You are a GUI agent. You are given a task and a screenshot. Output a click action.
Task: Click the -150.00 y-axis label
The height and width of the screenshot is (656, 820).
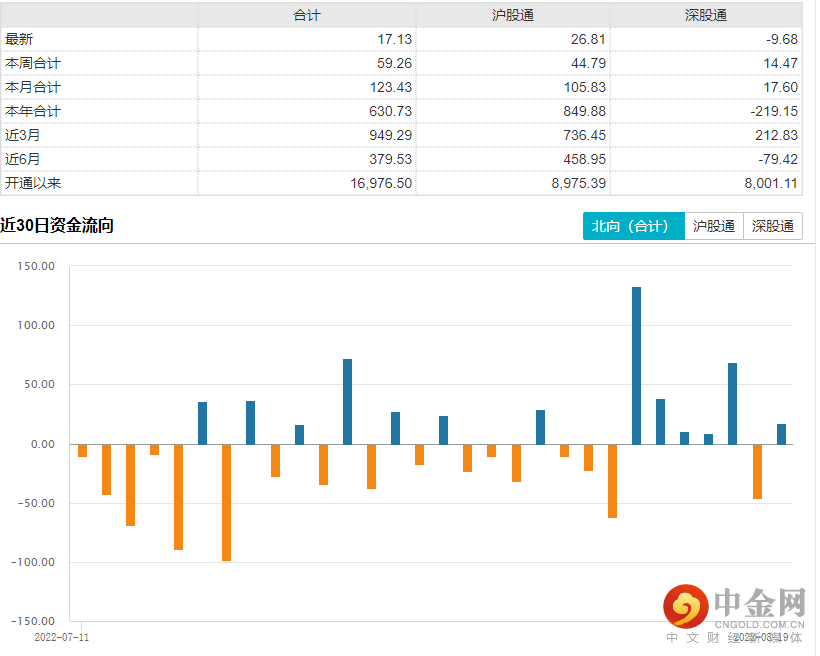pyautogui.click(x=33, y=621)
